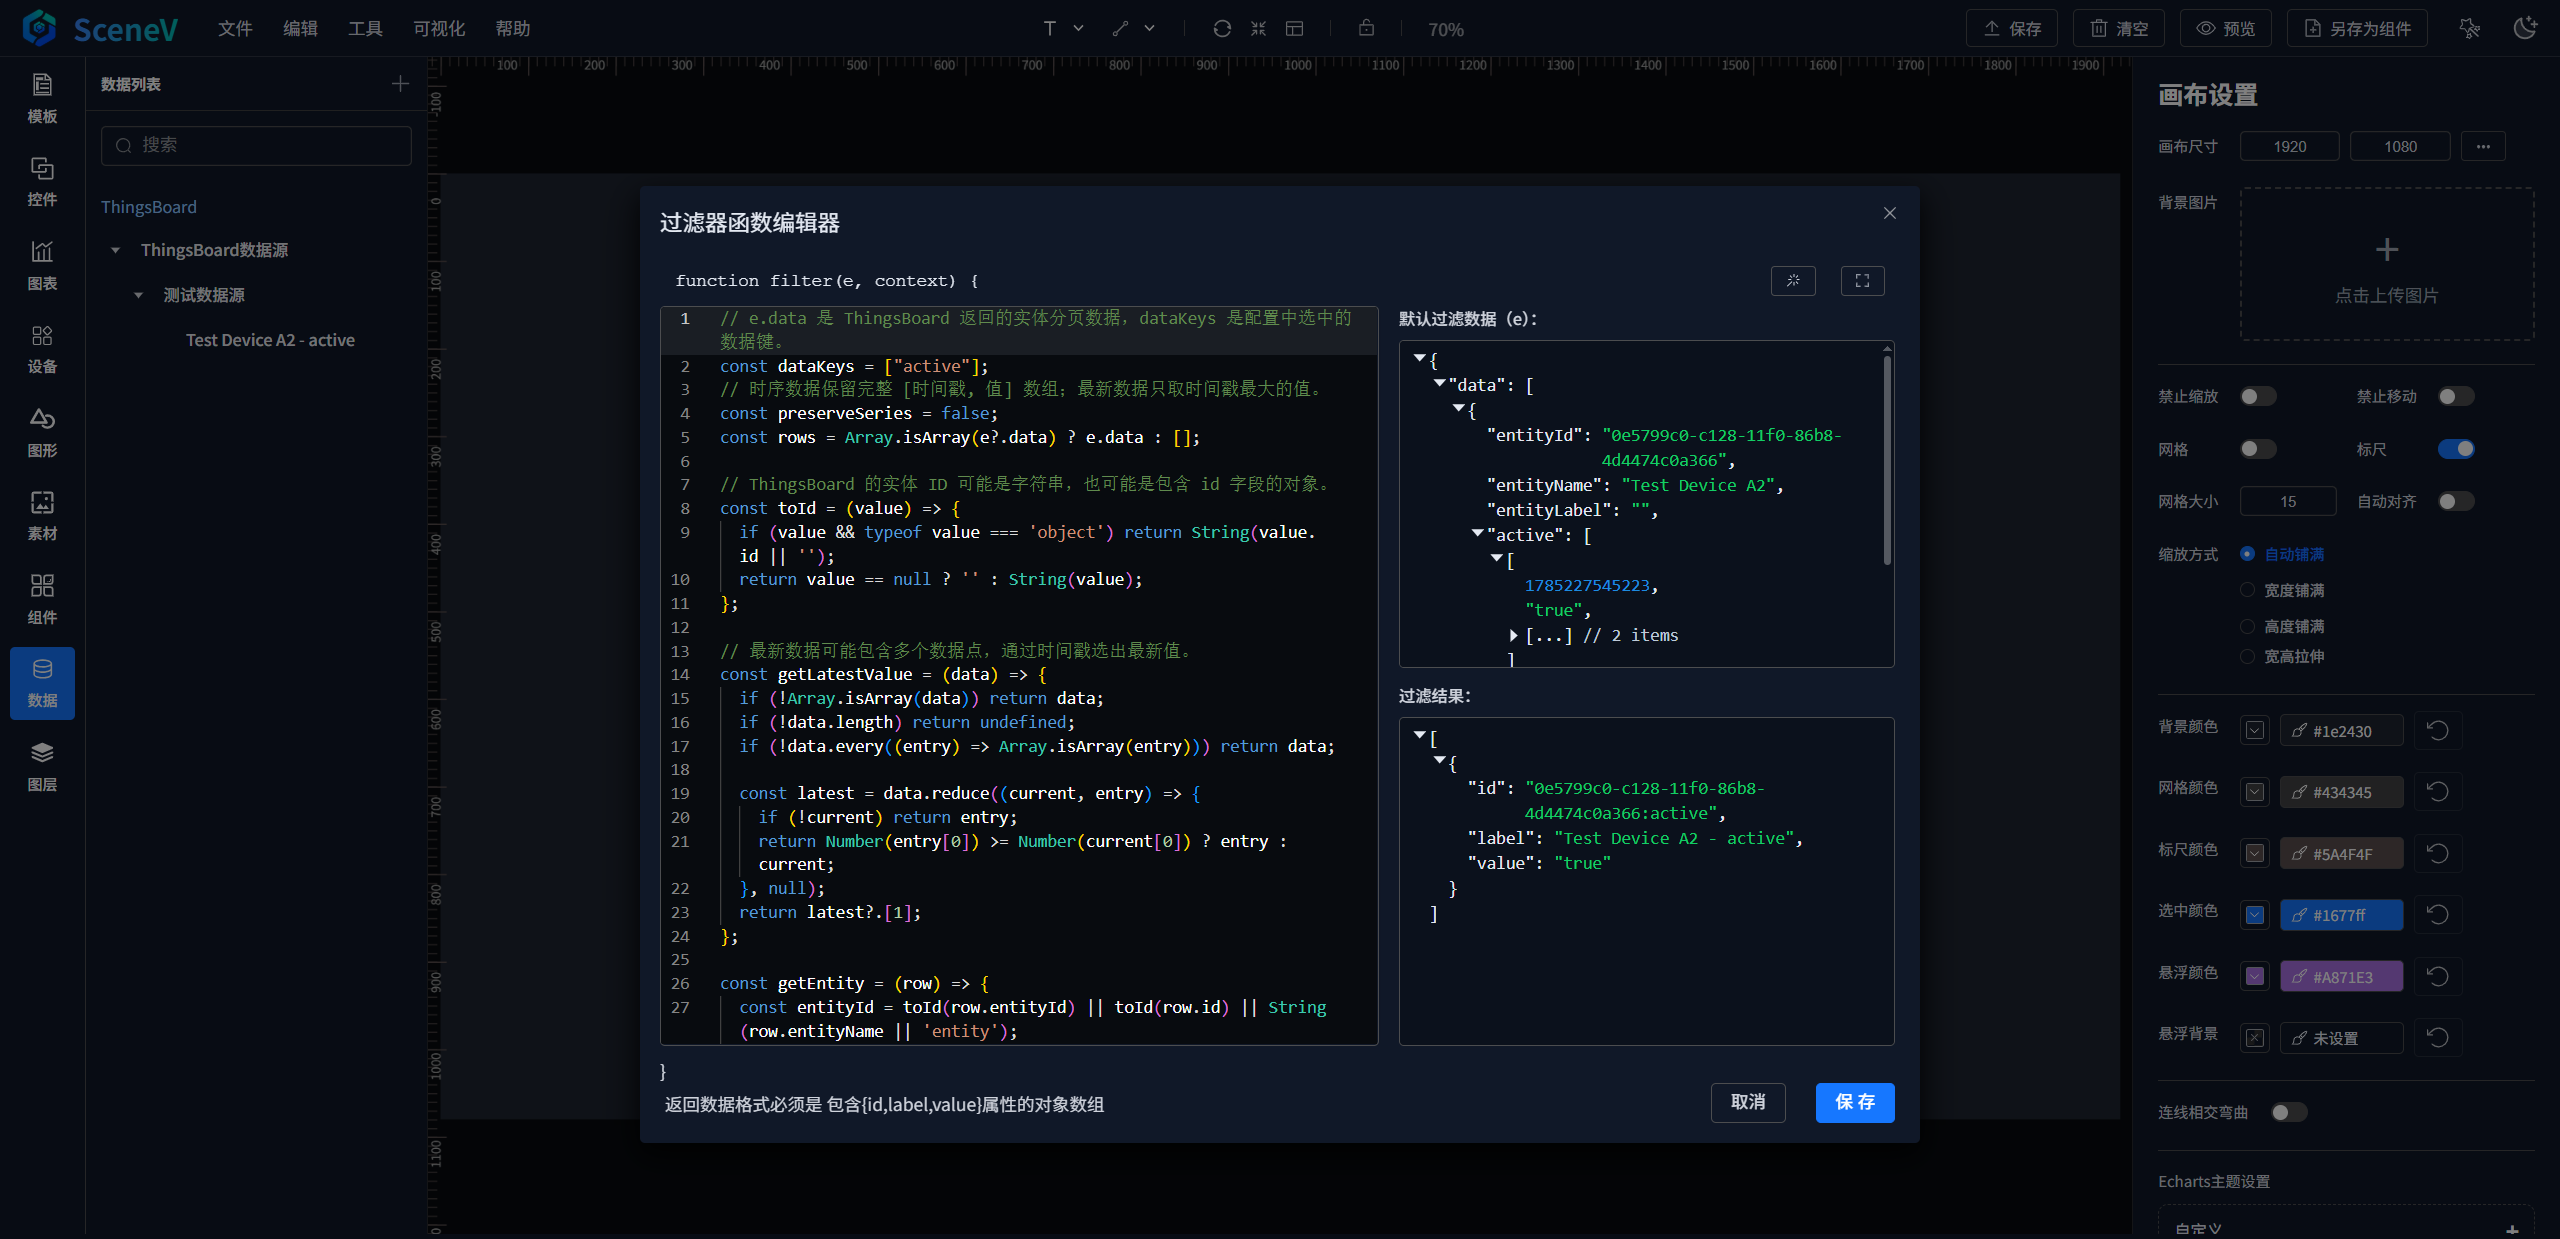Toggle the 禁止缩放 switch

[x=2258, y=396]
